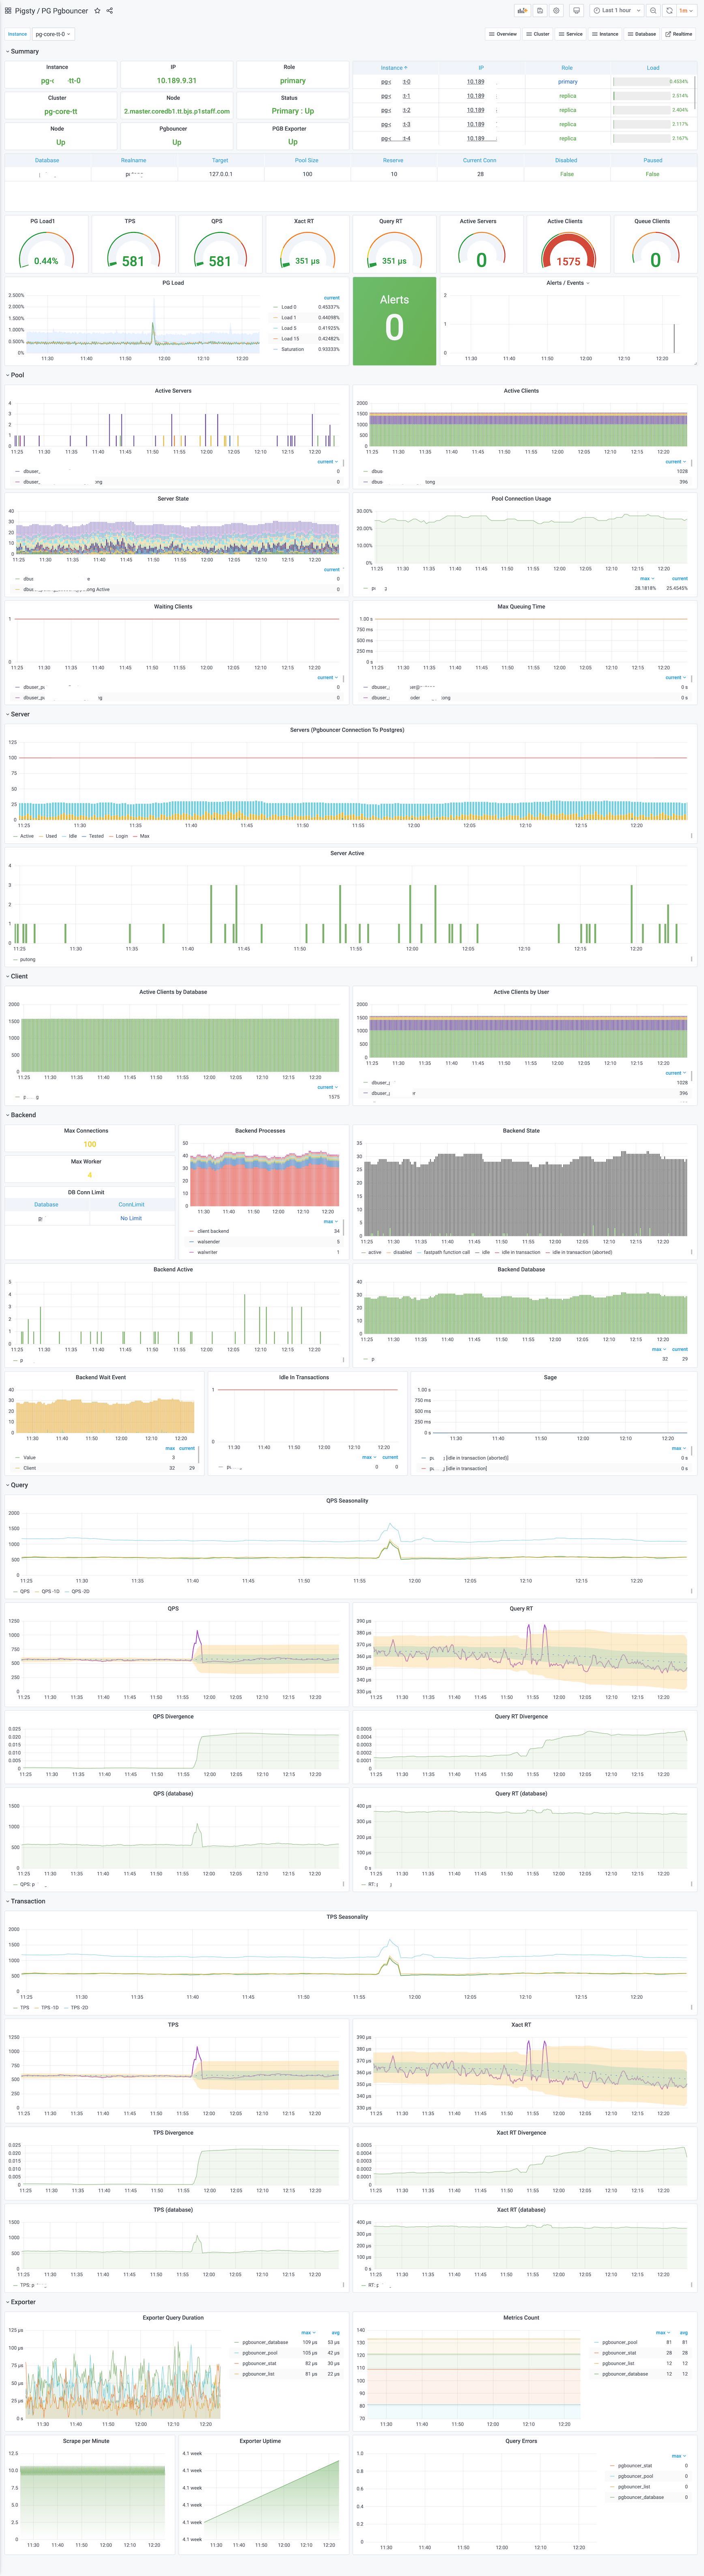The image size is (704, 2576).
Task: Open menu dots on Query RT (database) panel
Action: 691,1884
